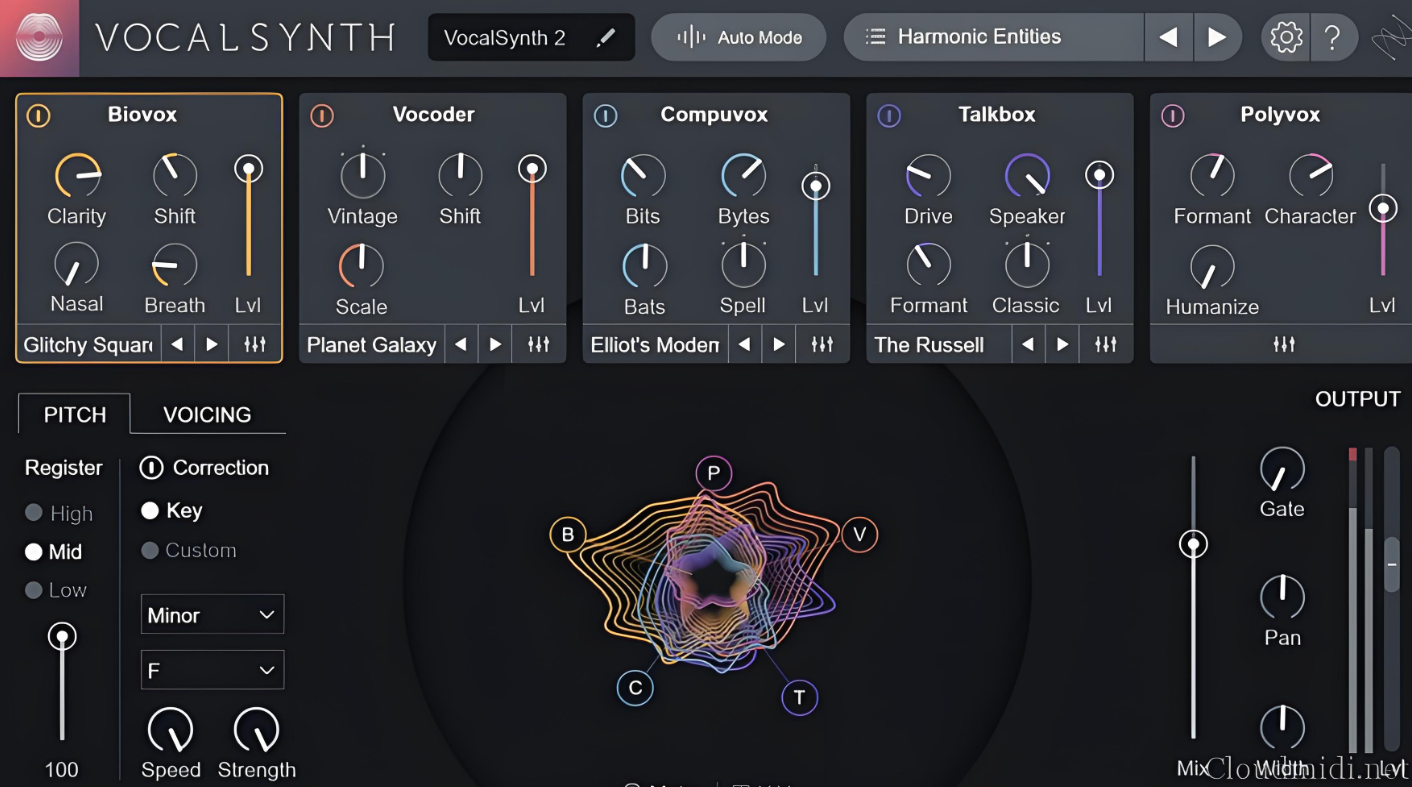Switch to the VOICING tab
The width and height of the screenshot is (1412, 787).
tap(207, 414)
